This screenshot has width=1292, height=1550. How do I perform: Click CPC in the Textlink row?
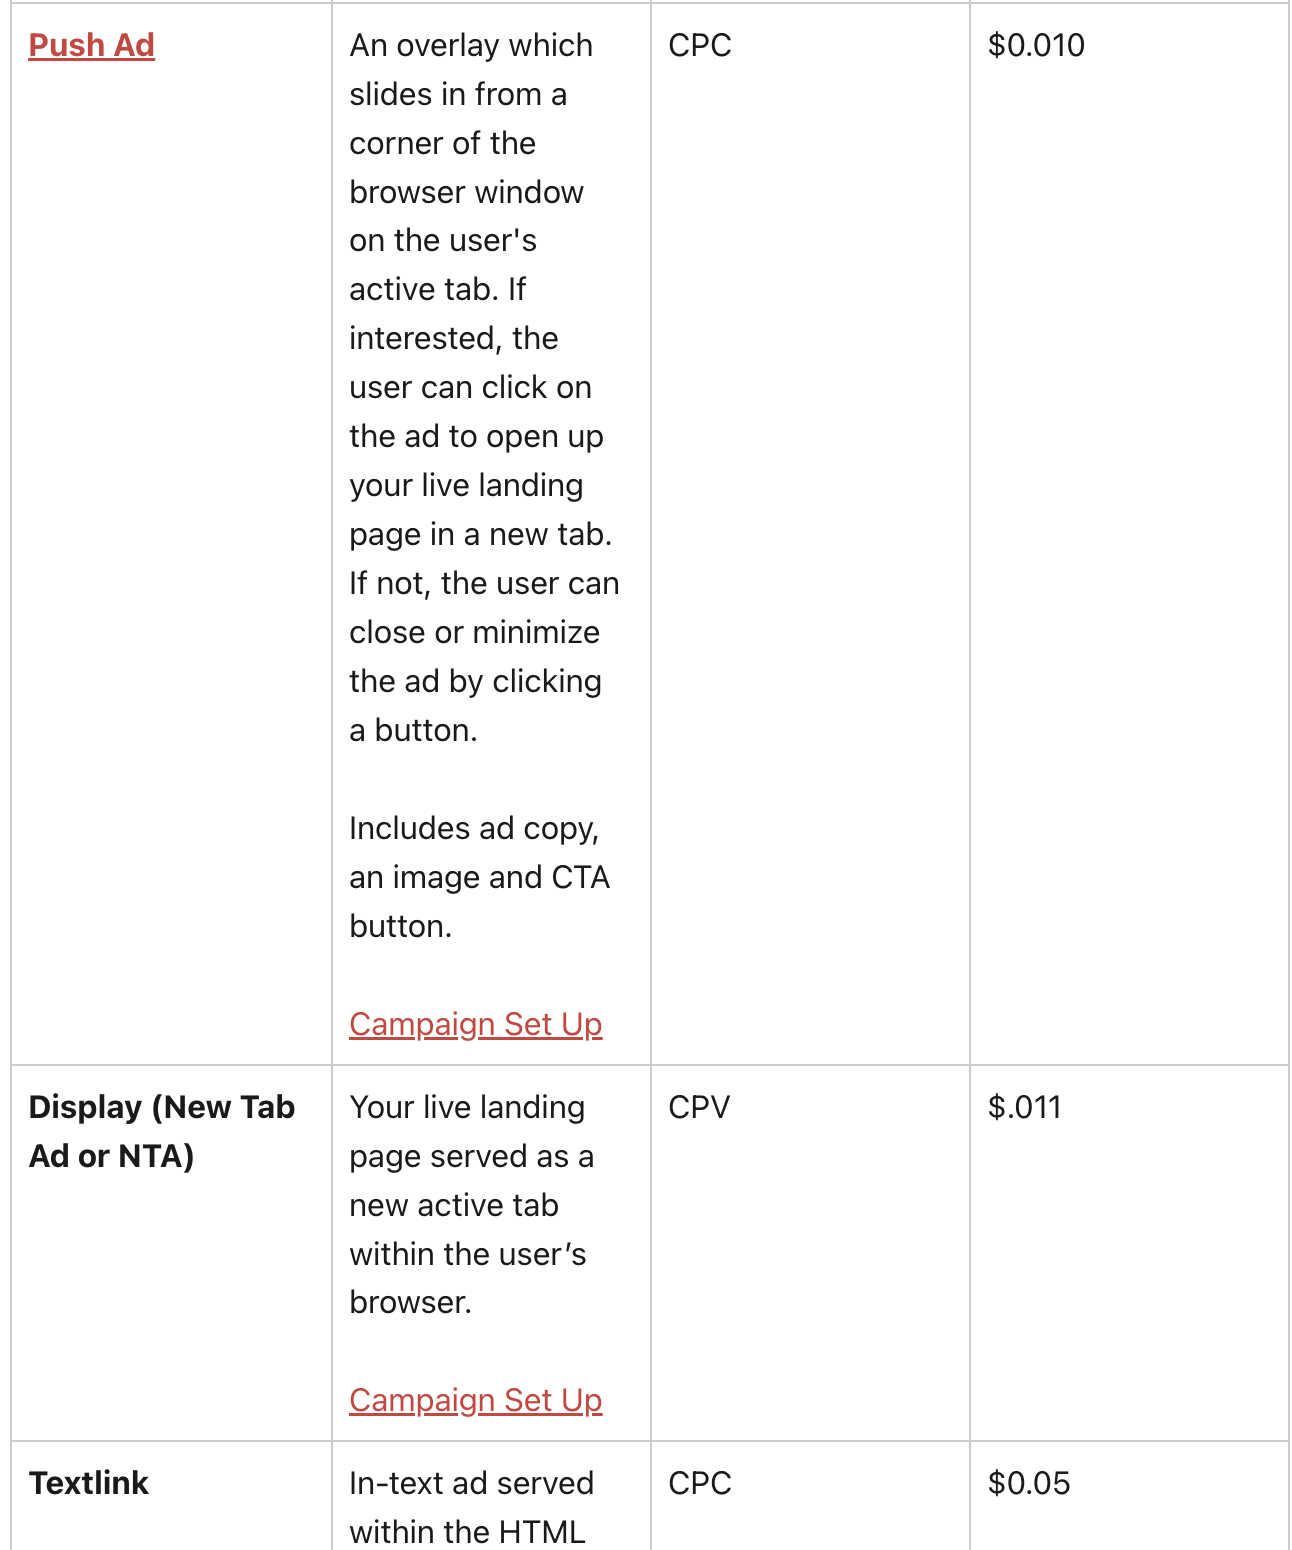(x=699, y=1484)
